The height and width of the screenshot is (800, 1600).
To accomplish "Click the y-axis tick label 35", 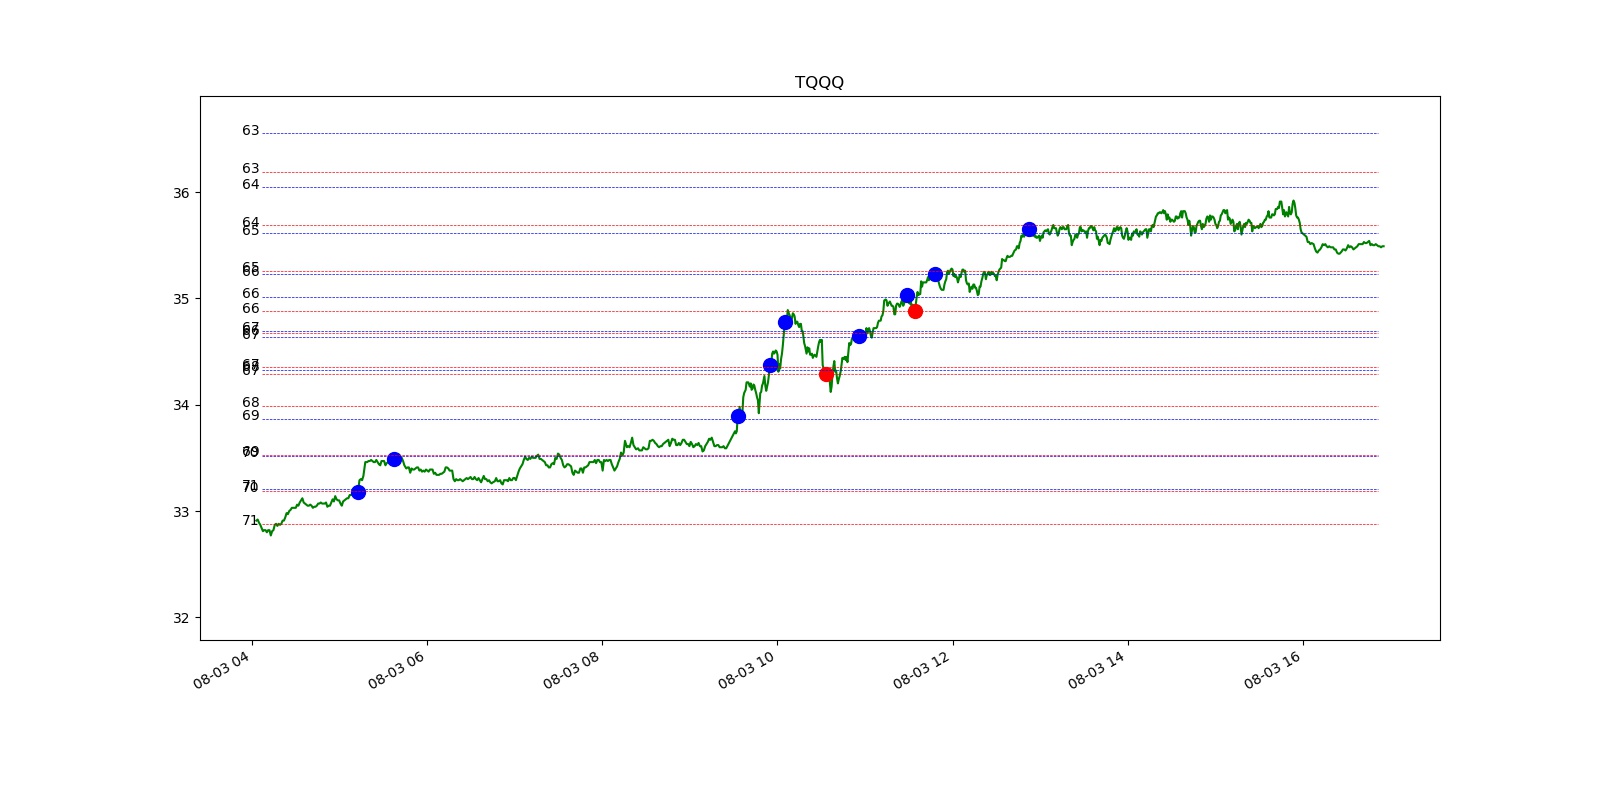I will click(x=181, y=299).
